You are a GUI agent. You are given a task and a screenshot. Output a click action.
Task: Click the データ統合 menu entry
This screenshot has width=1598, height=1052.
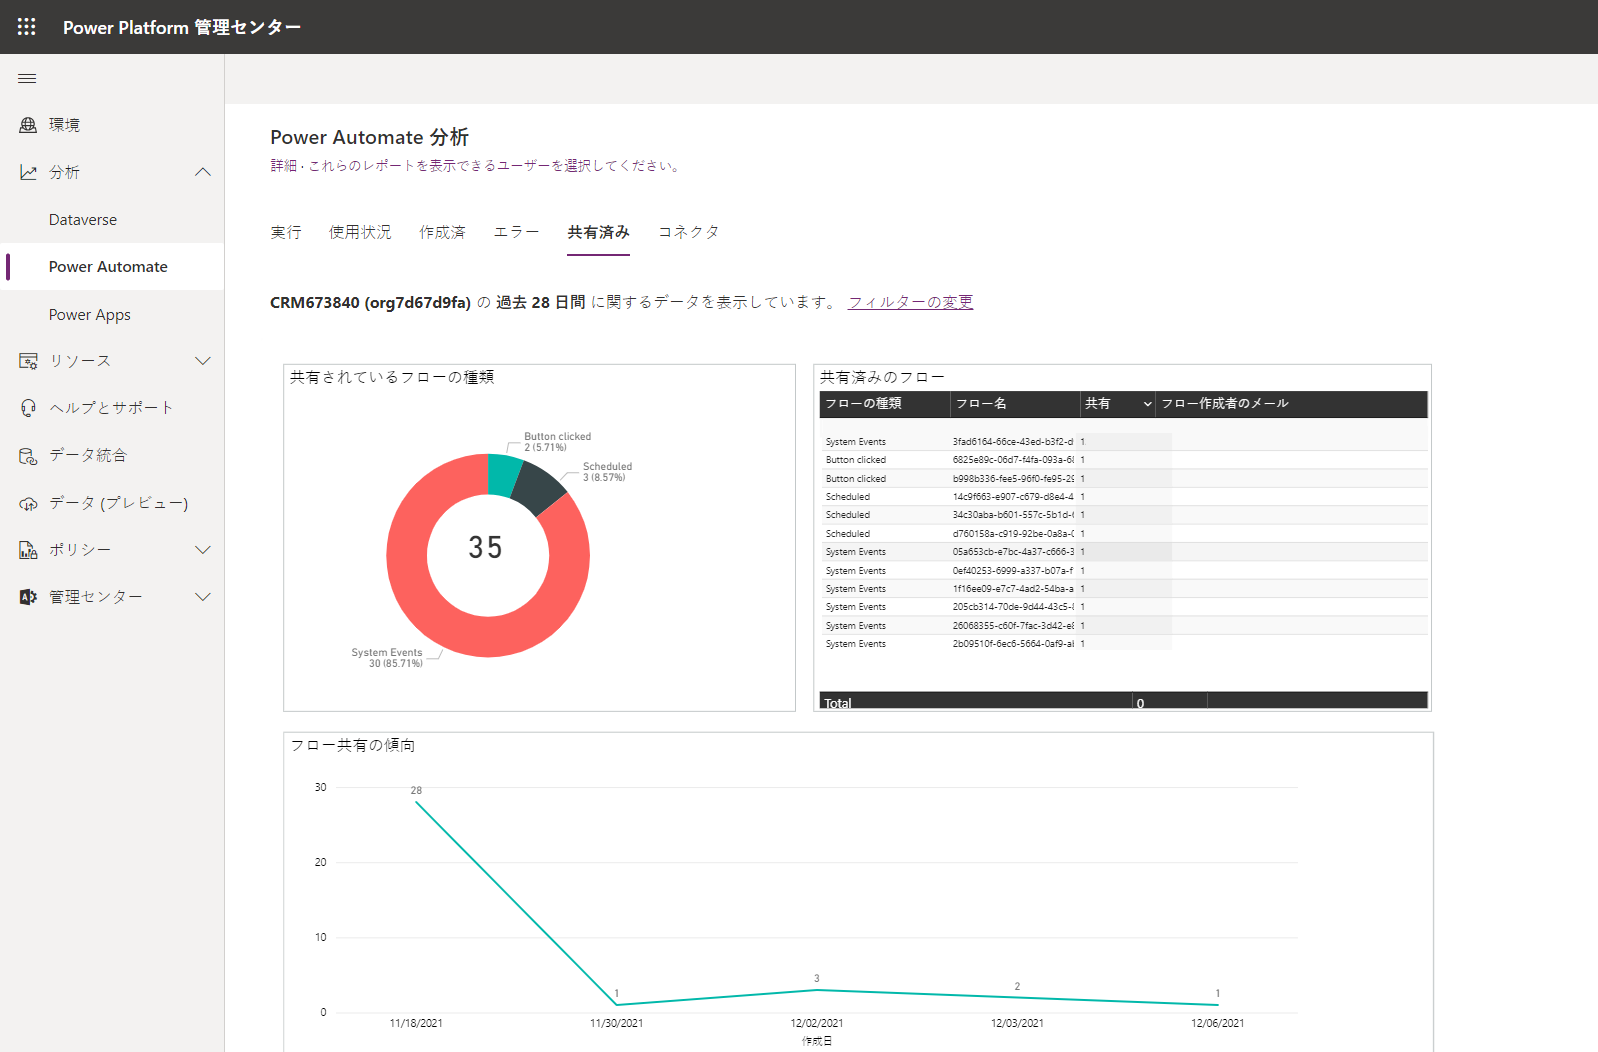click(x=88, y=456)
